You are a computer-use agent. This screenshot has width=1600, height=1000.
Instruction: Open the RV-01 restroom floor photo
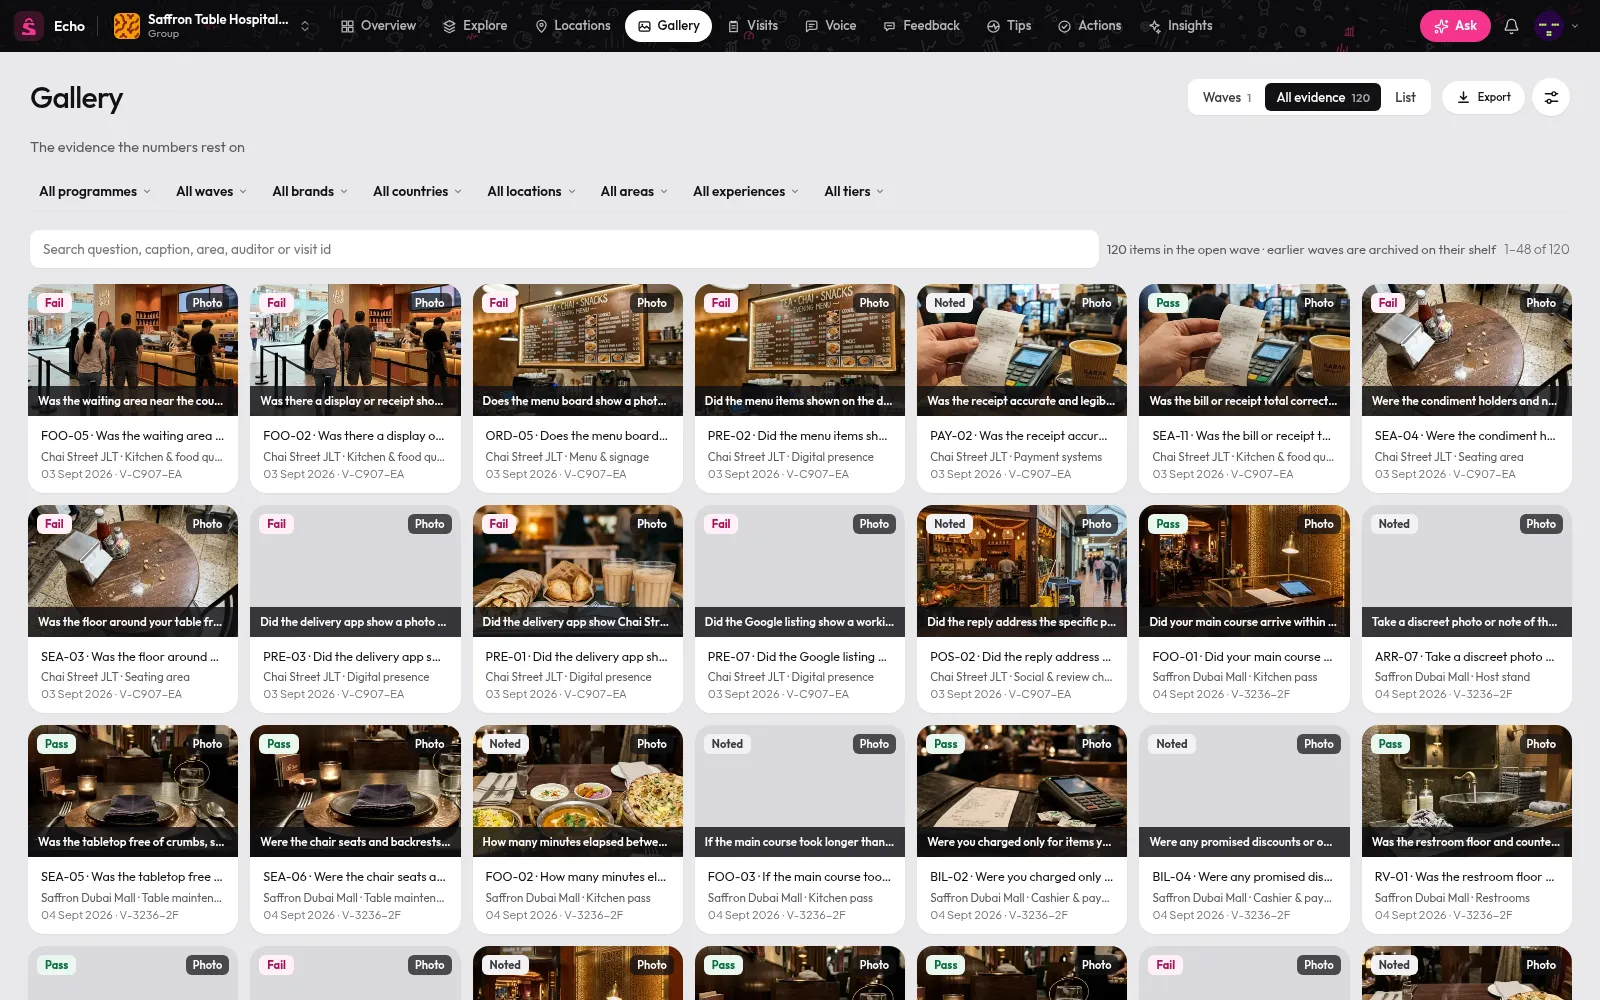[x=1467, y=791]
